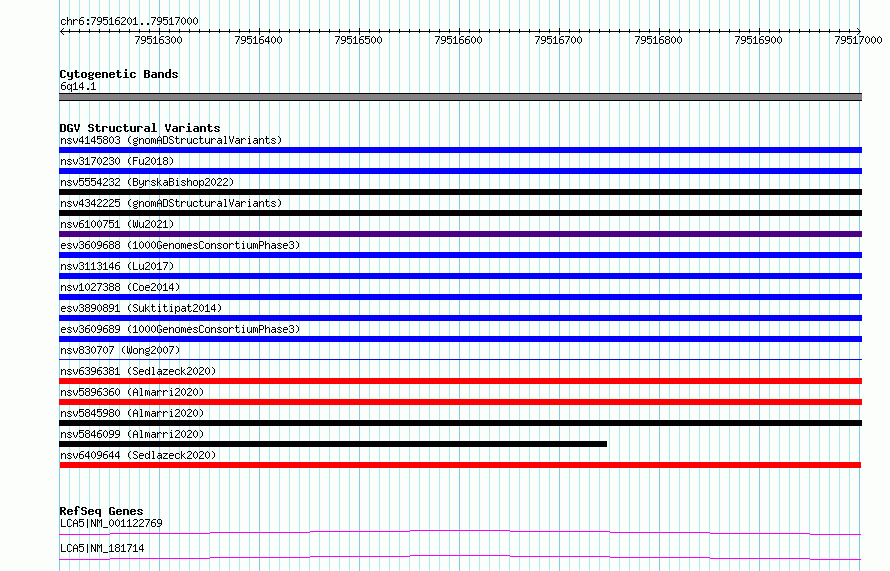Screen dimensions: 890x571
Task: Select the red nsv5896360 variant bar
Action: pyautogui.click(x=460, y=402)
